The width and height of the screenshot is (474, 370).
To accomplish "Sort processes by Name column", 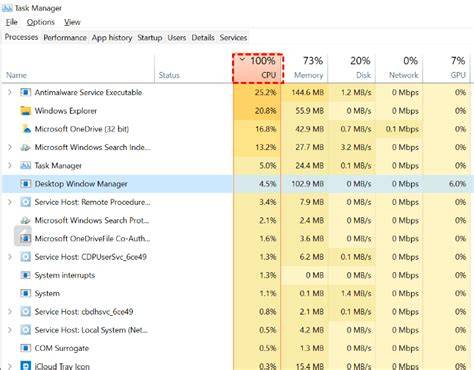I will (x=78, y=68).
